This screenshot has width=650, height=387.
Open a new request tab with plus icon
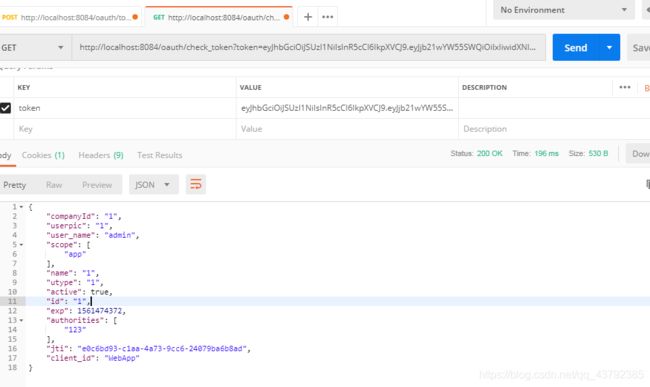click(308, 17)
